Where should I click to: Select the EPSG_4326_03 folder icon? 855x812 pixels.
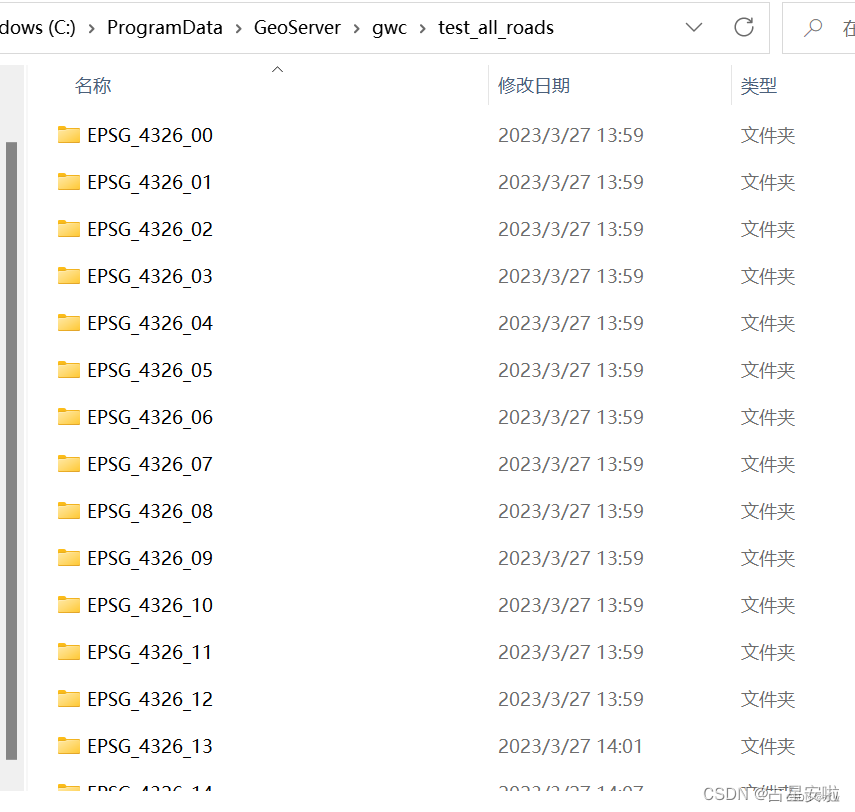tap(69, 276)
